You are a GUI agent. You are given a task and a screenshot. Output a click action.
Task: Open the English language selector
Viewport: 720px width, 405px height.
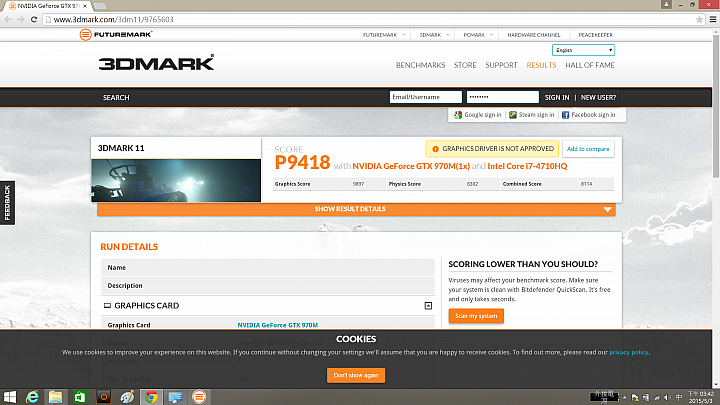point(583,50)
